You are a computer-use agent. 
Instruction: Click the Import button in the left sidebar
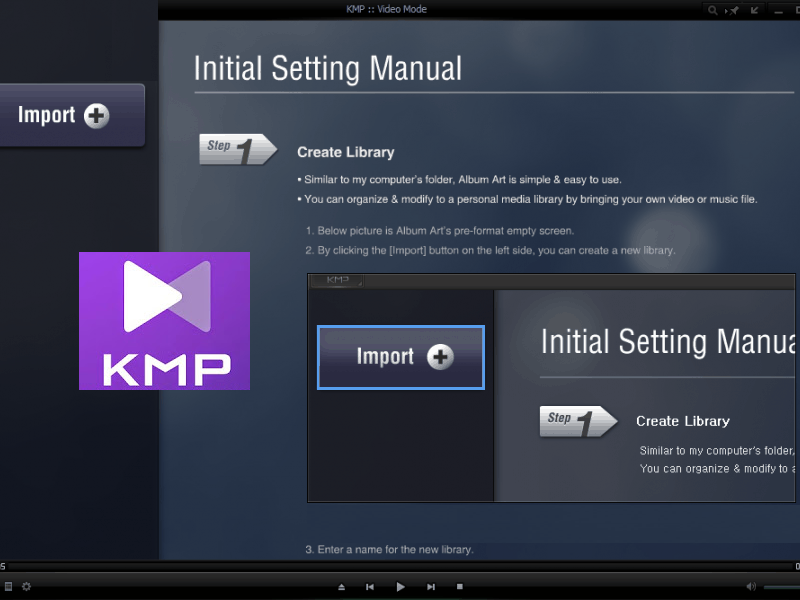[x=71, y=115]
